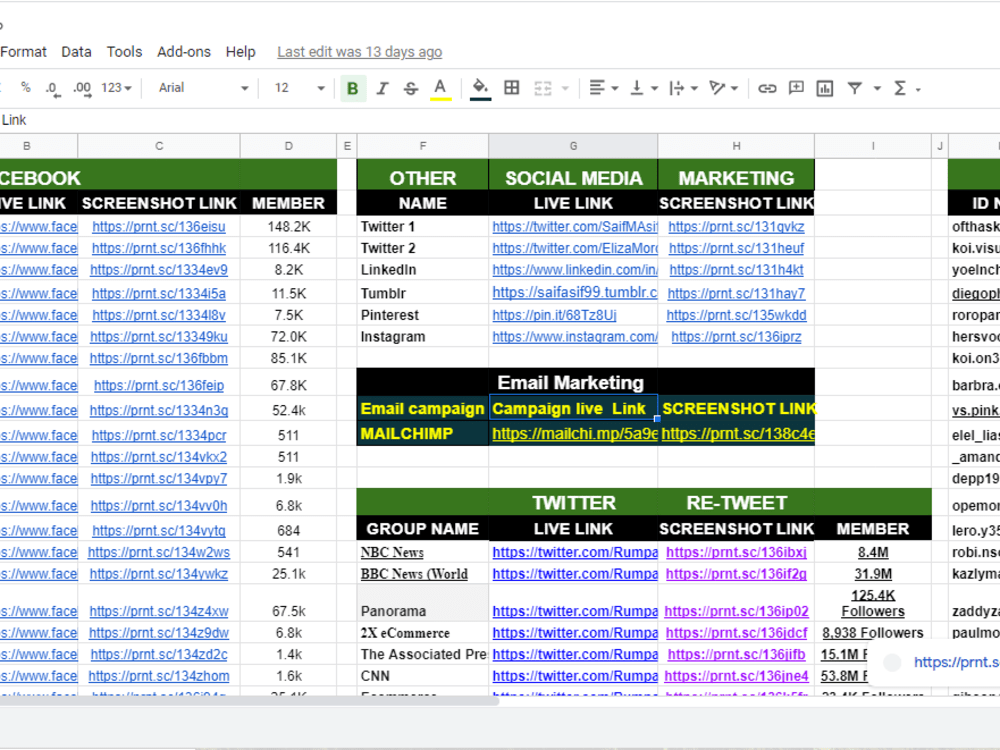The width and height of the screenshot is (1000, 750).
Task: Open LinkedIn live link
Action: [x=575, y=270]
